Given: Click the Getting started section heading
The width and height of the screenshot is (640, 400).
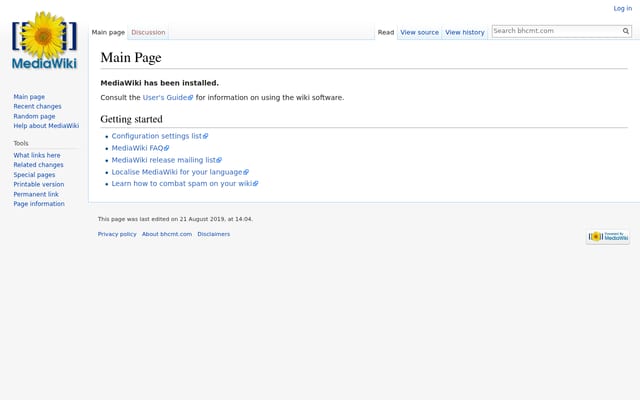Looking at the screenshot, I should click(131, 119).
